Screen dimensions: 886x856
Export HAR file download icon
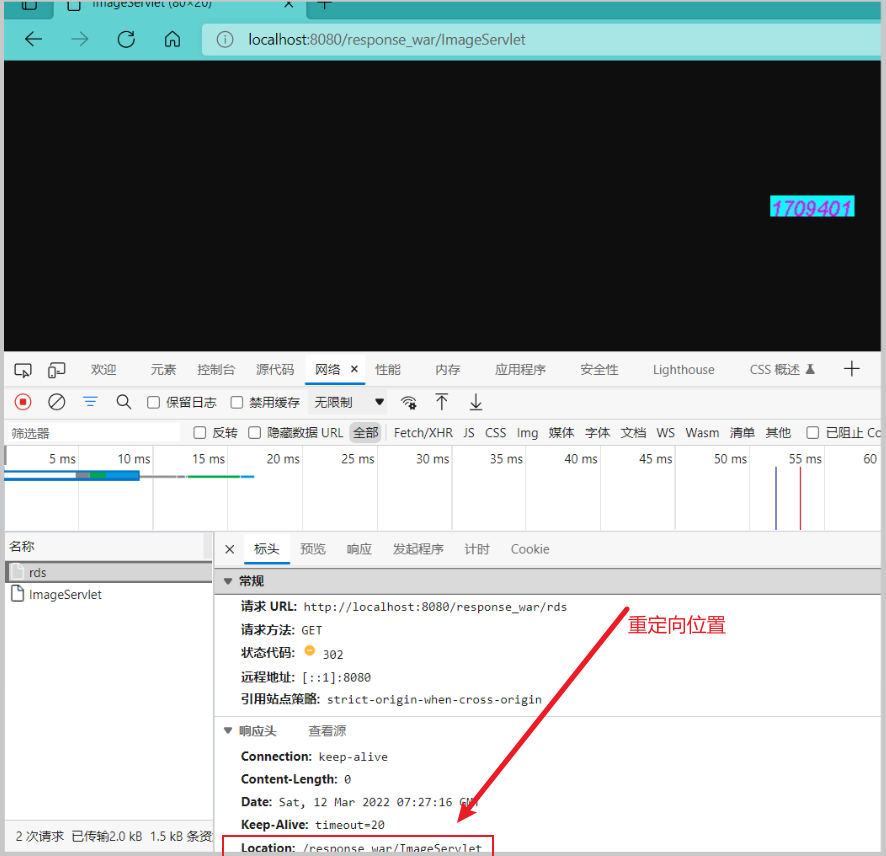point(476,402)
